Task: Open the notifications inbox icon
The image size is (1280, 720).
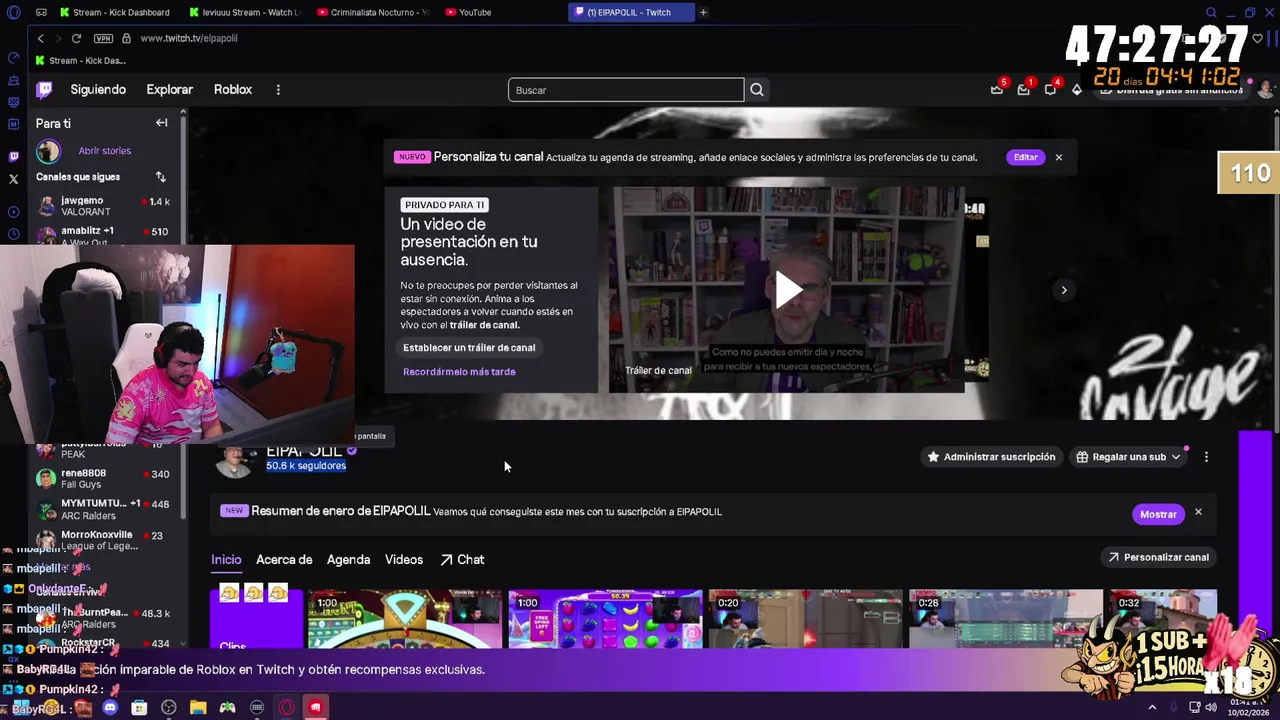Action: point(1023,89)
